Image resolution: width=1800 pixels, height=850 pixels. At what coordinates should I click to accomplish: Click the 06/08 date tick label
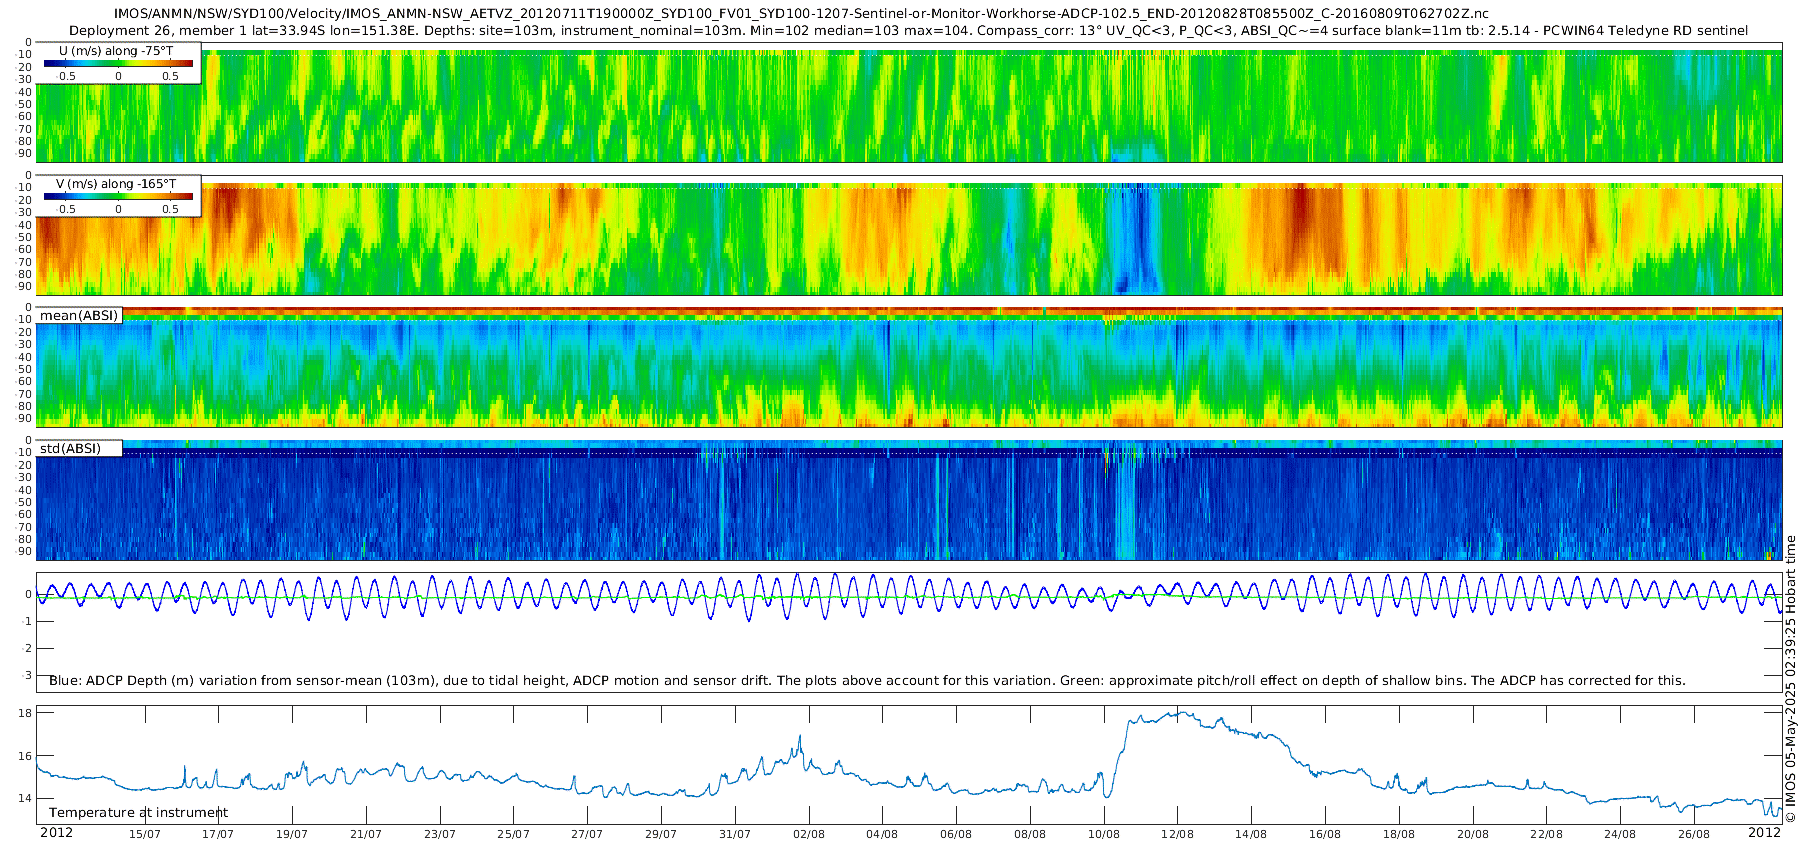tap(956, 834)
